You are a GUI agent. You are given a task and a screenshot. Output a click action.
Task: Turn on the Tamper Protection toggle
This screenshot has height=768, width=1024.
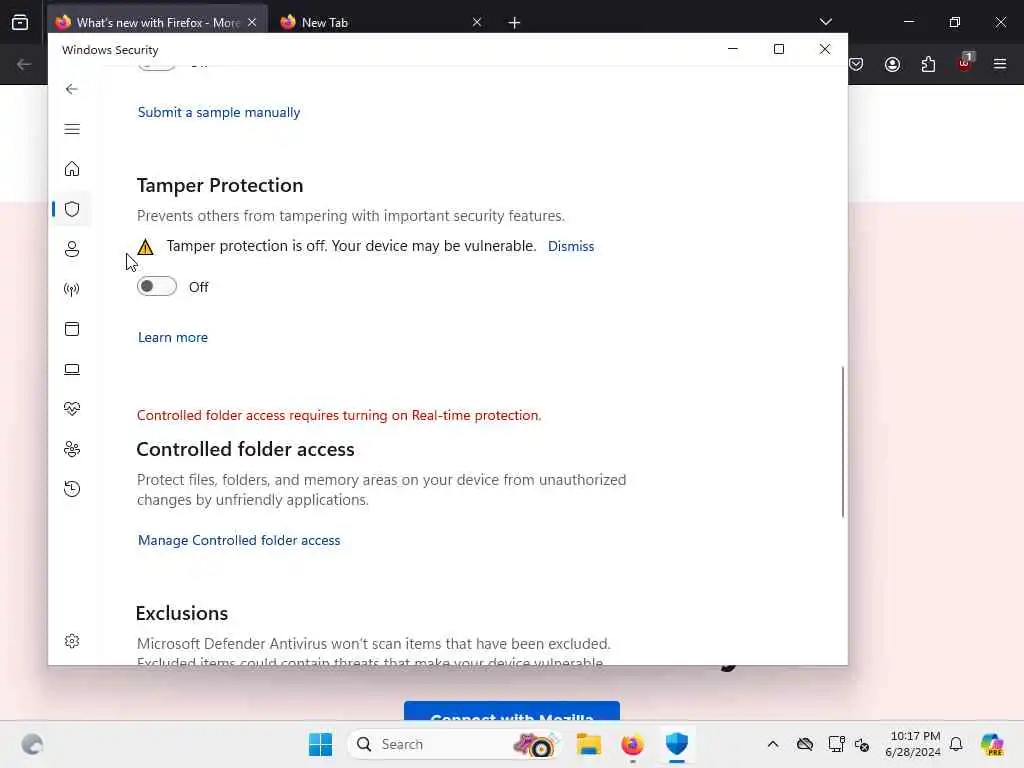pyautogui.click(x=157, y=287)
